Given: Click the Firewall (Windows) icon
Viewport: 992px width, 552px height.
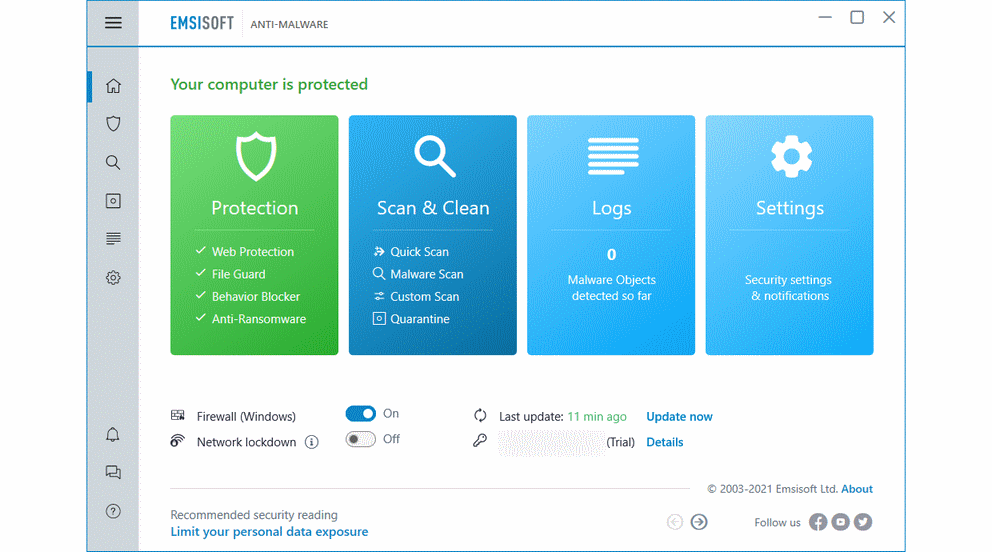Looking at the screenshot, I should [178, 415].
